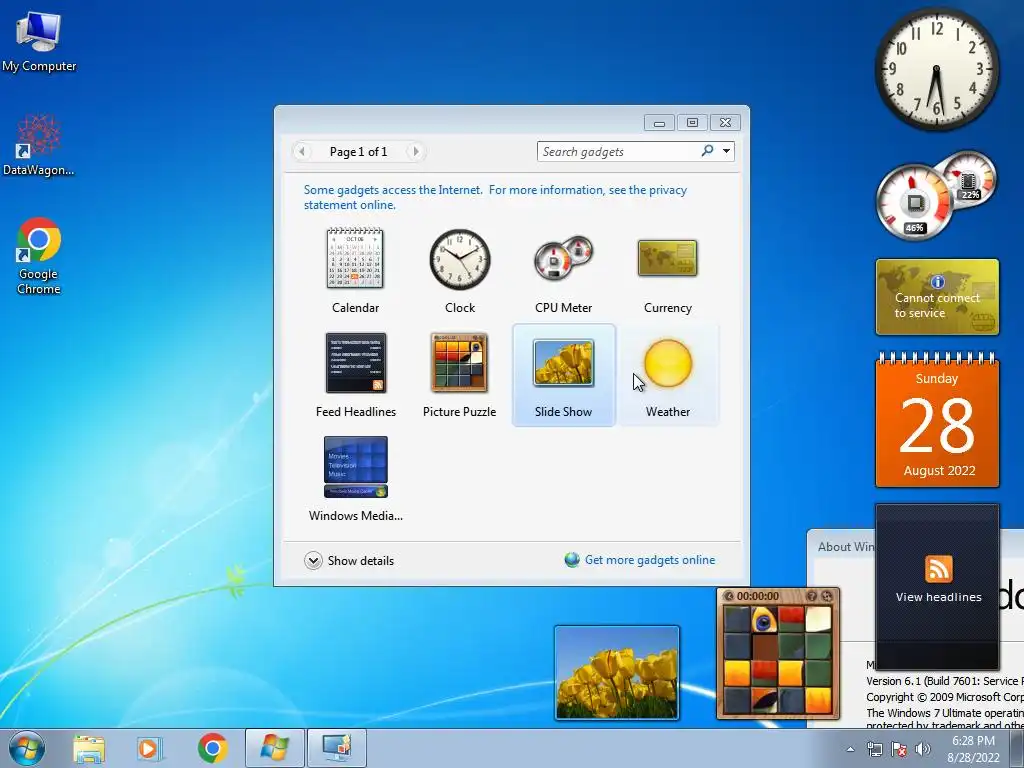Click the RSS icon in feed gadget
The height and width of the screenshot is (768, 1024).
coord(938,568)
